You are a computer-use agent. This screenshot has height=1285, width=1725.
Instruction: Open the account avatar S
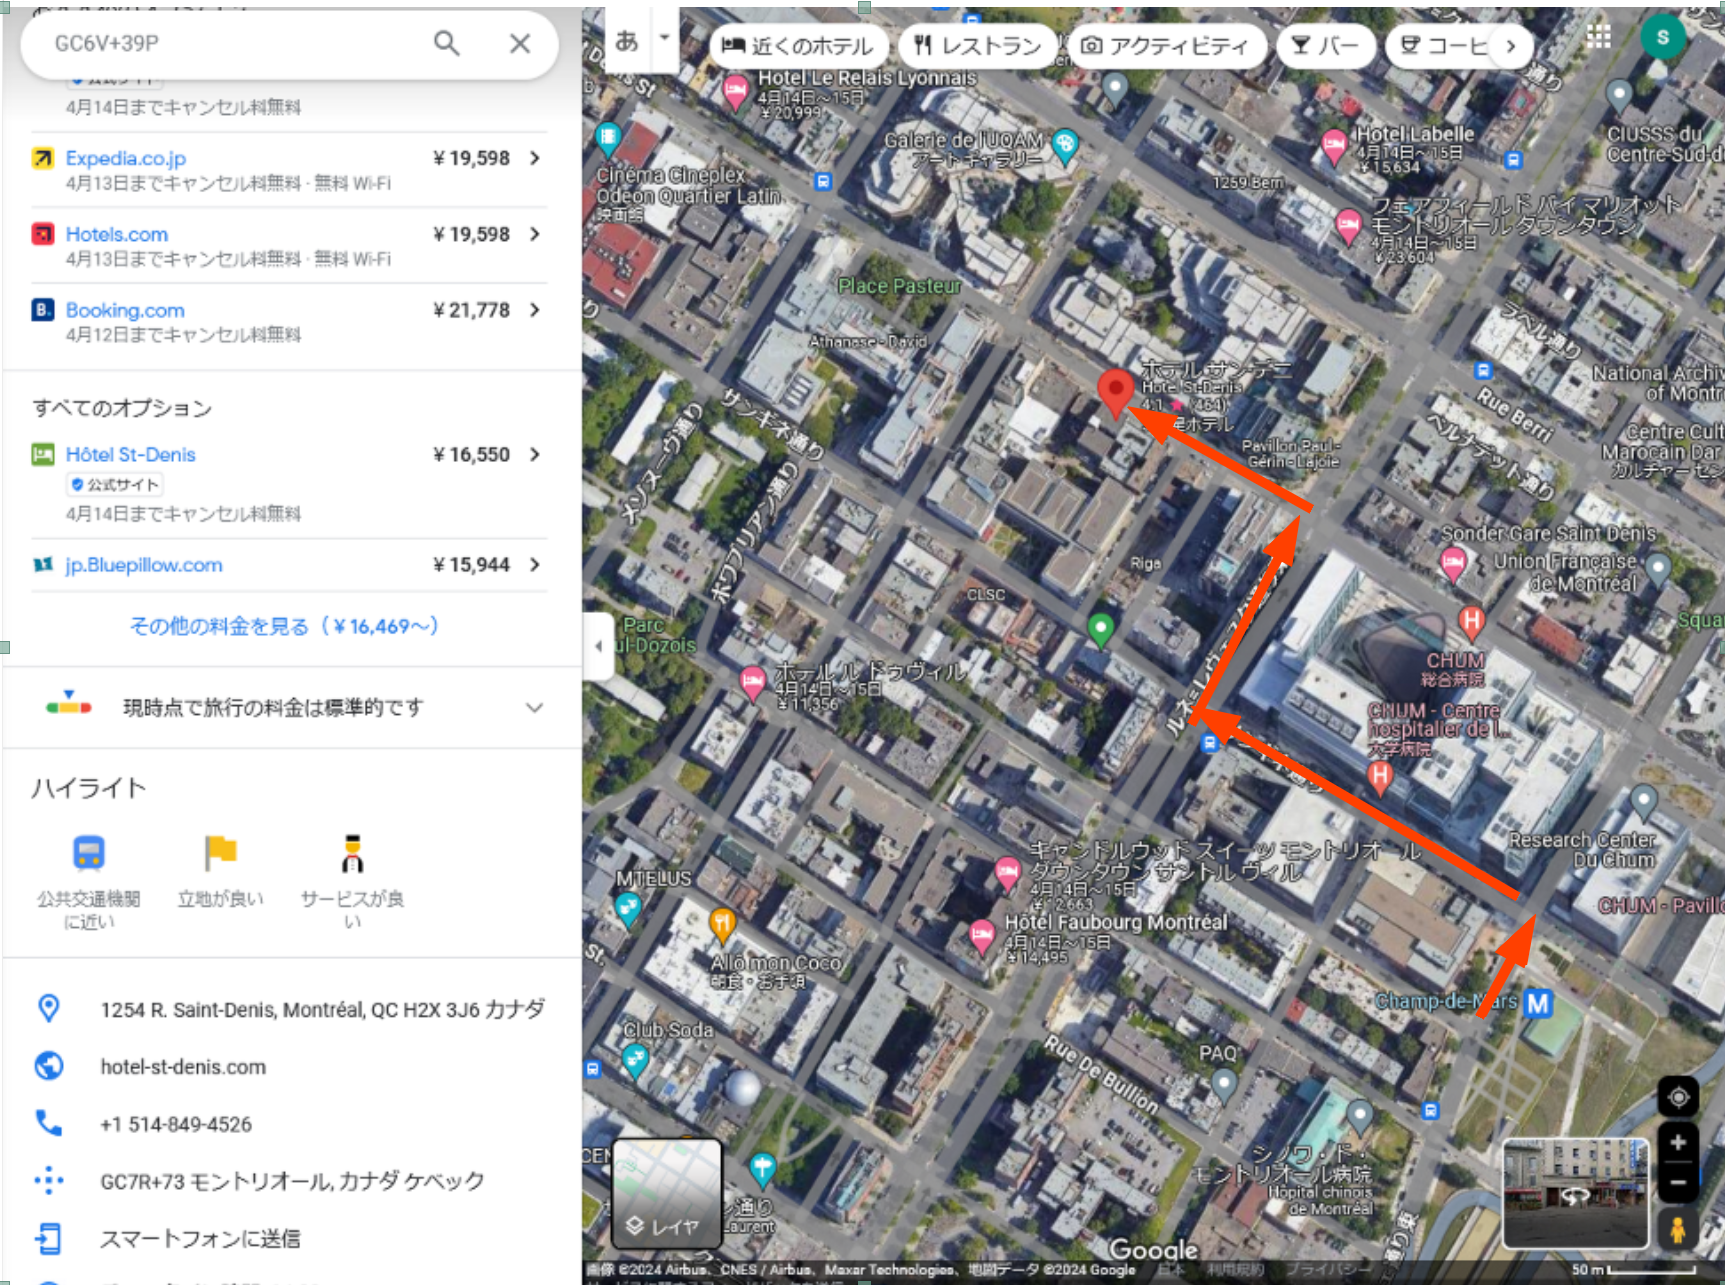point(1662,37)
